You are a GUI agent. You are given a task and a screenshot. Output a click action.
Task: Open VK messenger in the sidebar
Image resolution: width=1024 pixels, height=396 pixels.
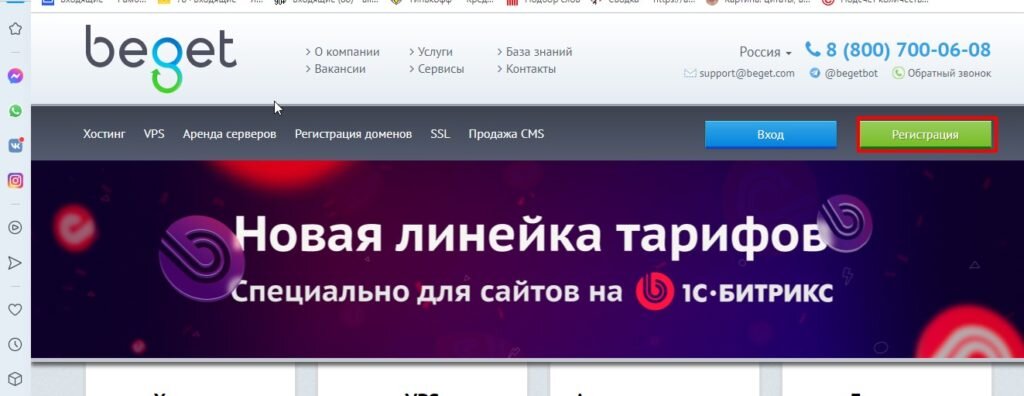click(x=15, y=146)
